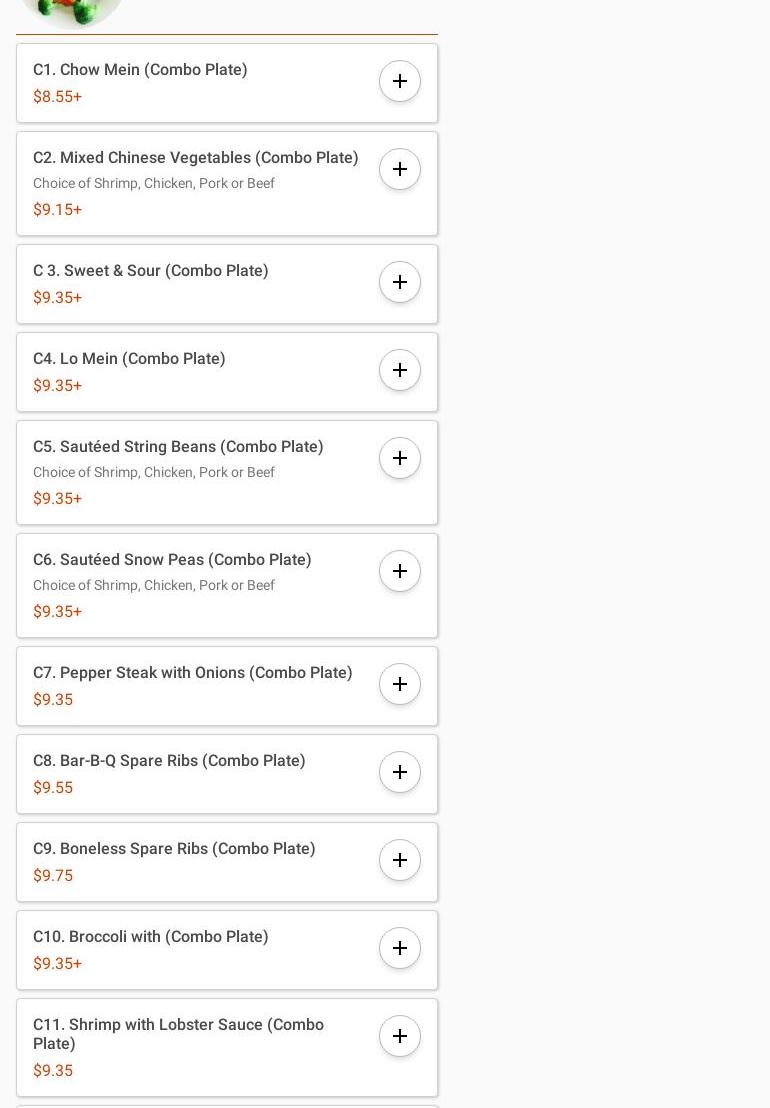Screen dimensions: 770x1108
Task: Click C2 protein choice description text
Action: pyautogui.click(x=154, y=183)
